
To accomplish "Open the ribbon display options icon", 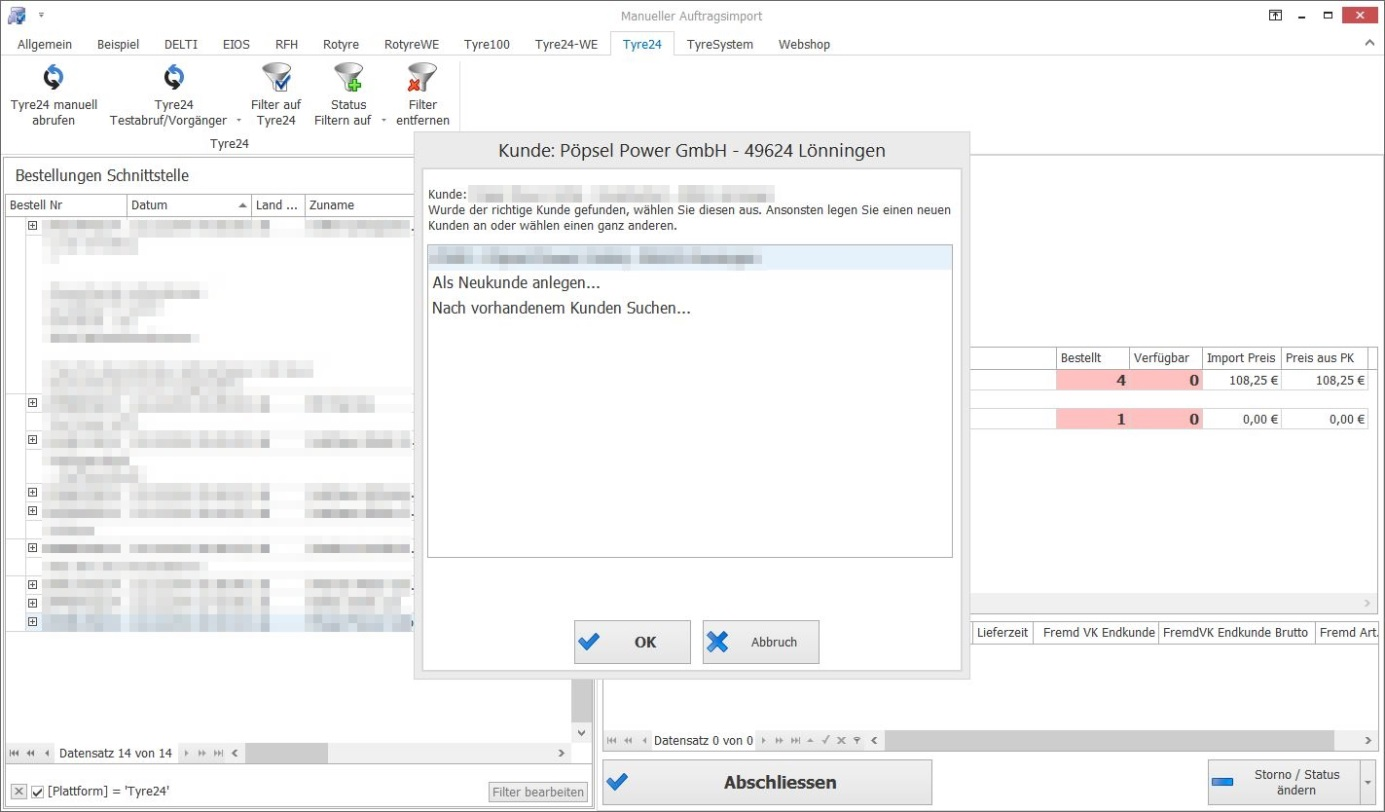I will [x=1275, y=15].
